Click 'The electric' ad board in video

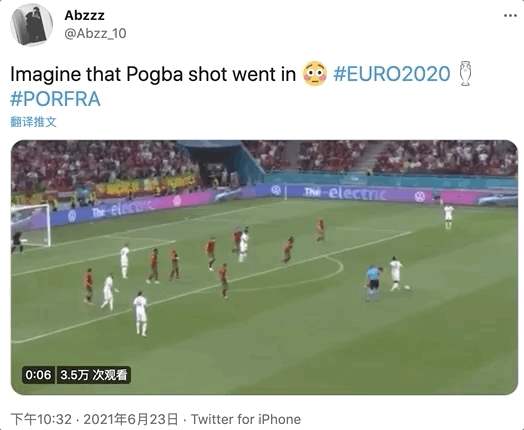tap(346, 193)
